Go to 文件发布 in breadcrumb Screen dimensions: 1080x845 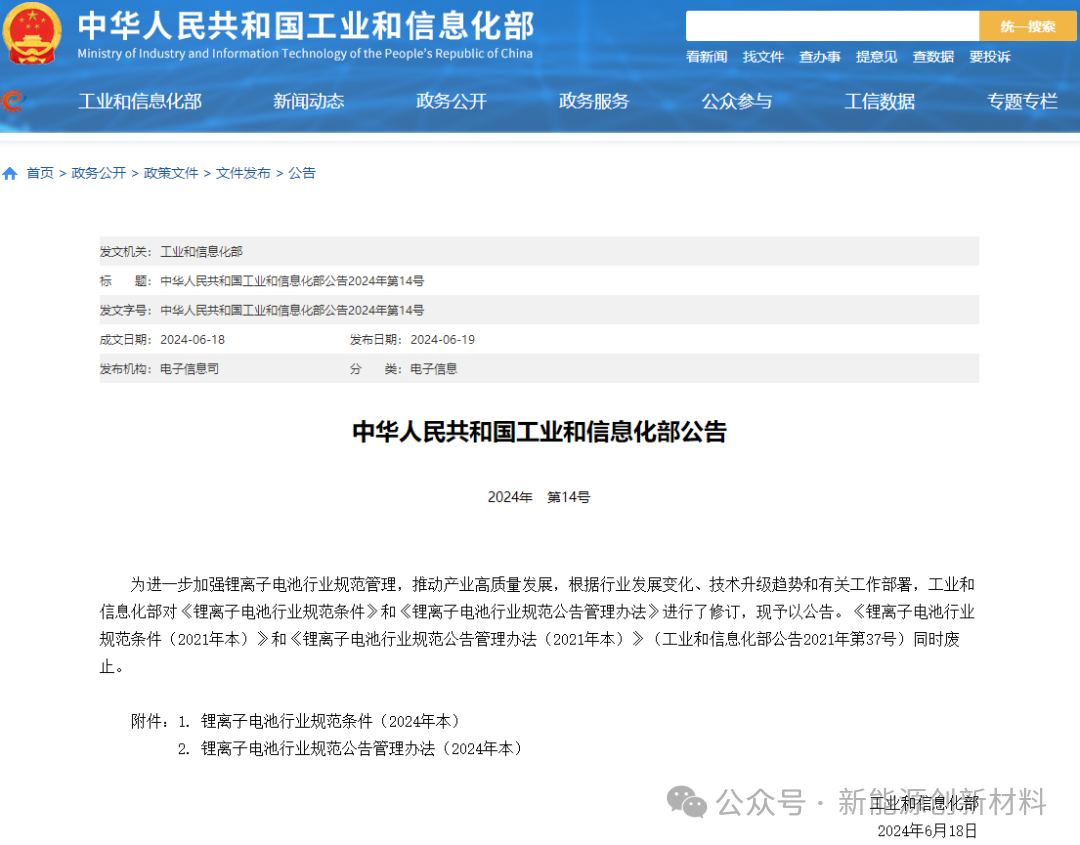[243, 174]
